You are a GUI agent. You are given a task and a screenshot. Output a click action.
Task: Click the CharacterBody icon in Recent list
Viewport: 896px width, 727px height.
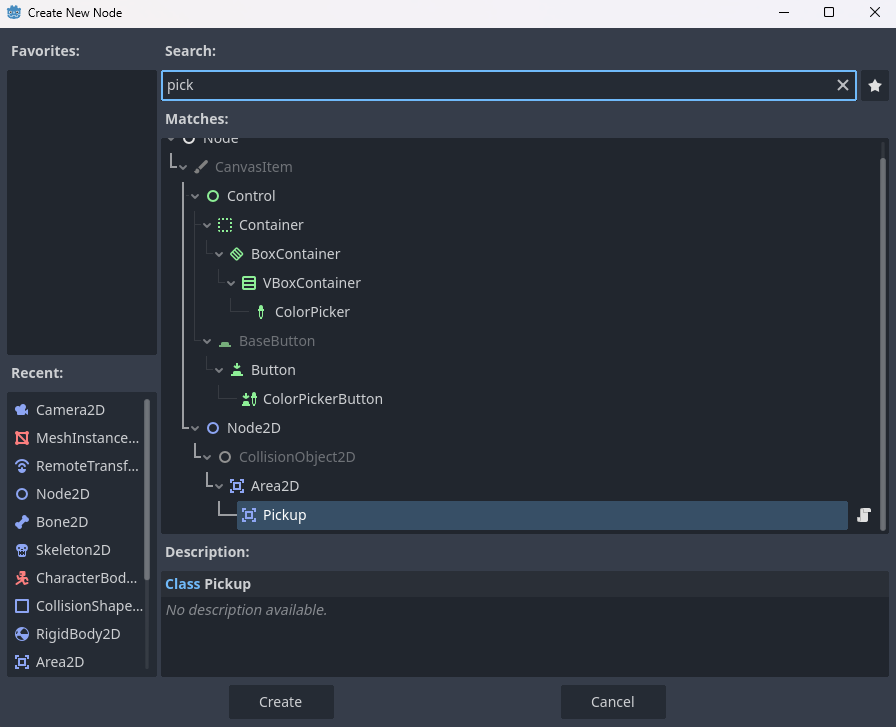tap(22, 578)
